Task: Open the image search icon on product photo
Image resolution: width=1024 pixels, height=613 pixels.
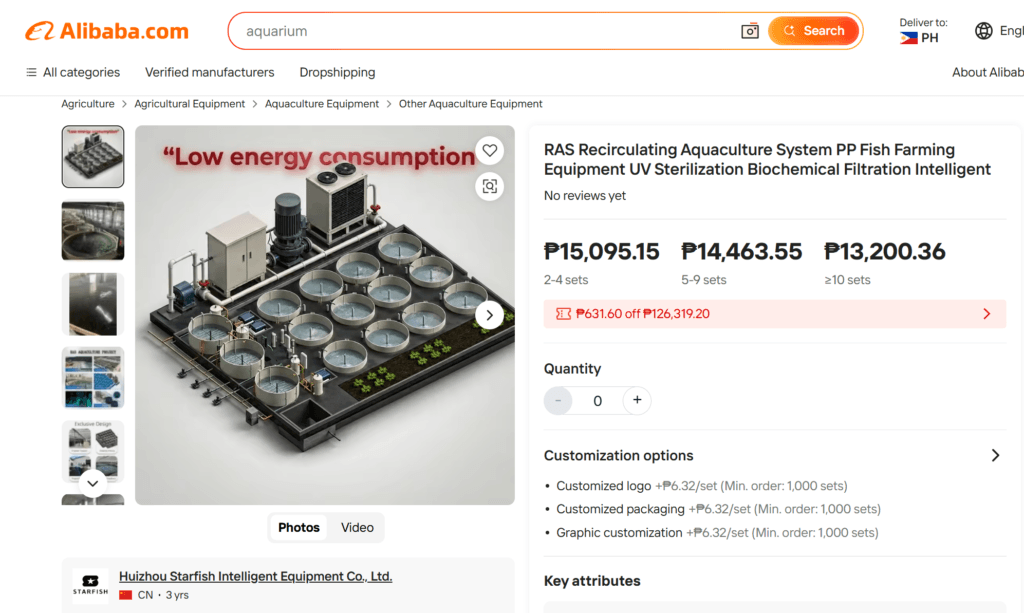Action: click(x=490, y=187)
